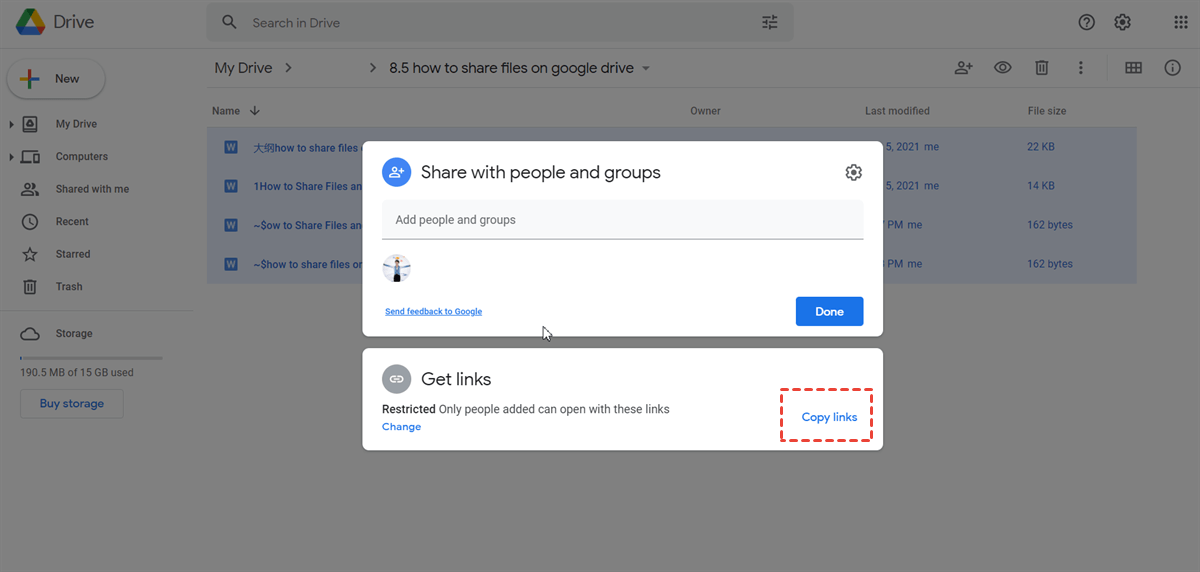The width and height of the screenshot is (1200, 572).
Task: Click the Remove trash icon in toolbar
Action: [x=1042, y=68]
